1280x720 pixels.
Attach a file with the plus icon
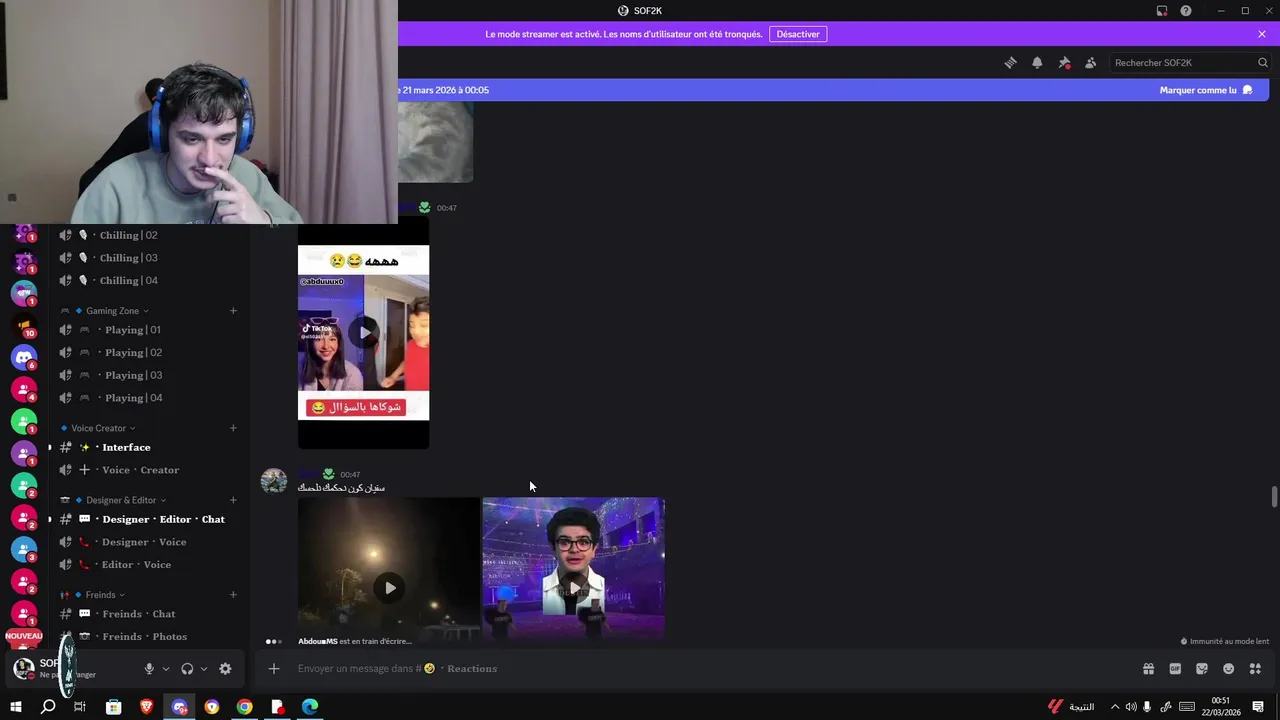pyautogui.click(x=274, y=669)
